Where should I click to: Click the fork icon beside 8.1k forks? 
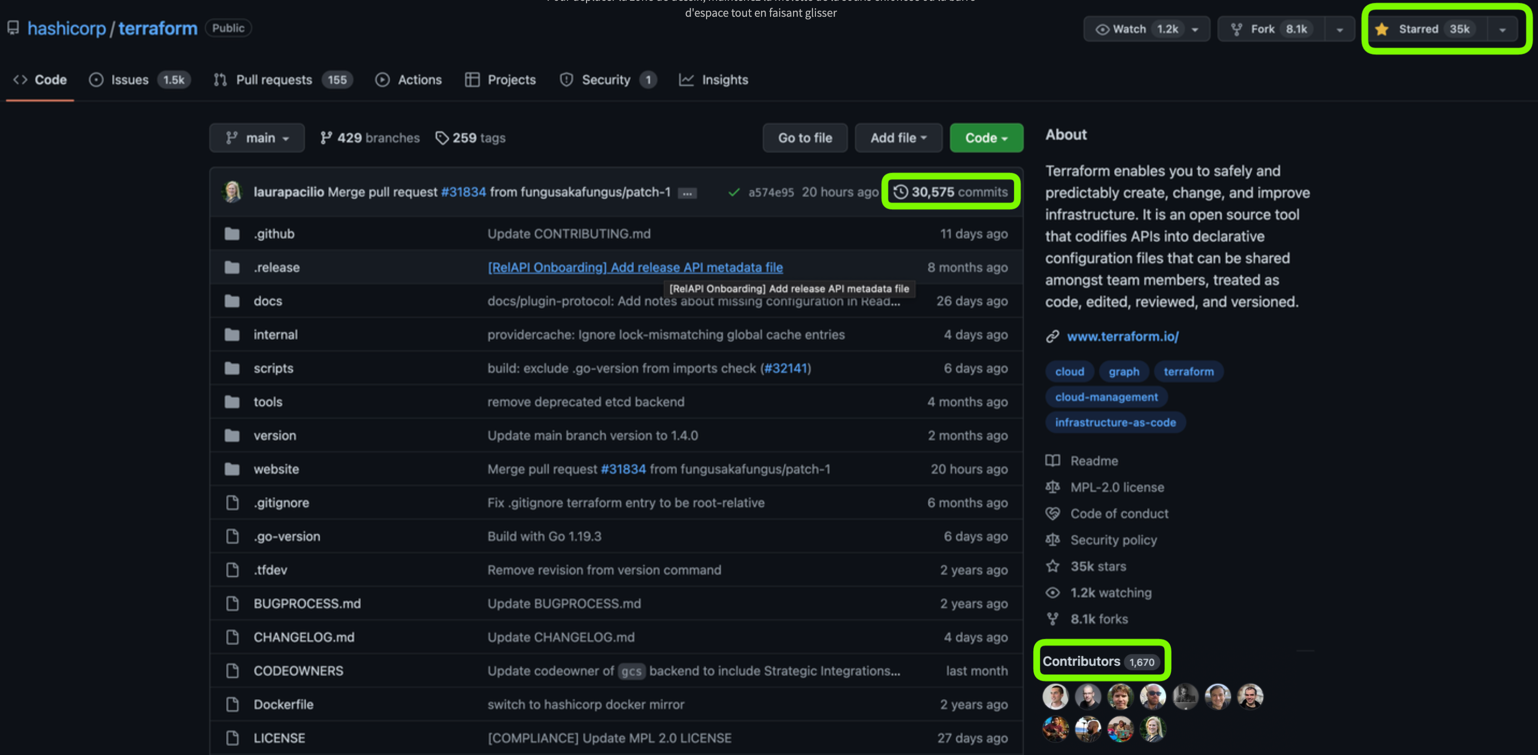1052,619
